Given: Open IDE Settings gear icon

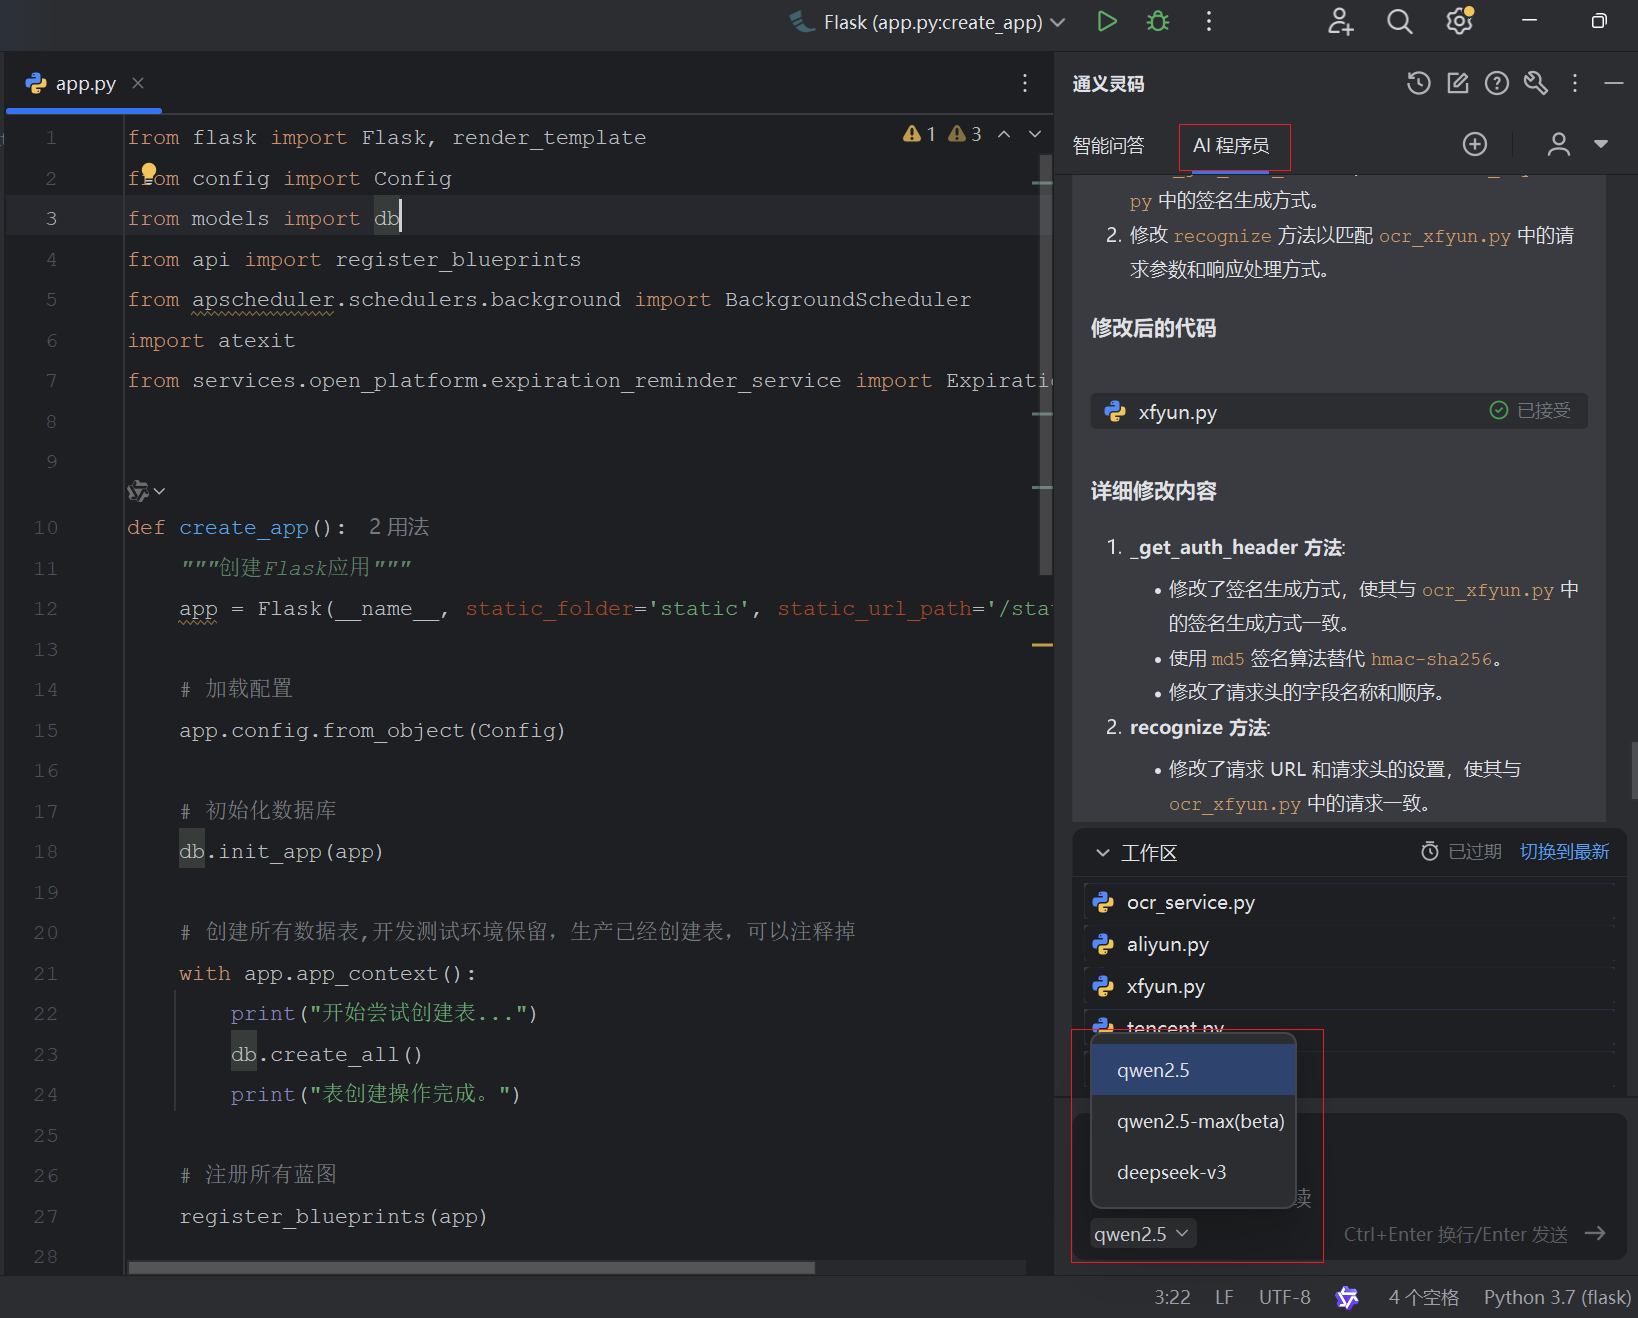Looking at the screenshot, I should [x=1458, y=21].
